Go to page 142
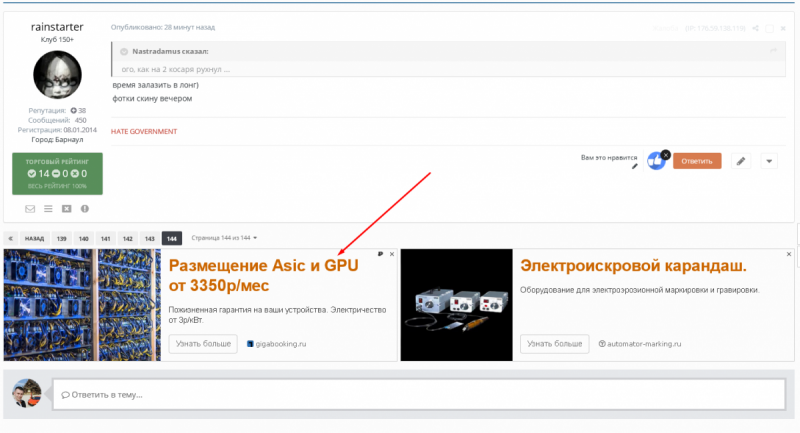Viewport: 800px width, 433px height. [x=128, y=238]
